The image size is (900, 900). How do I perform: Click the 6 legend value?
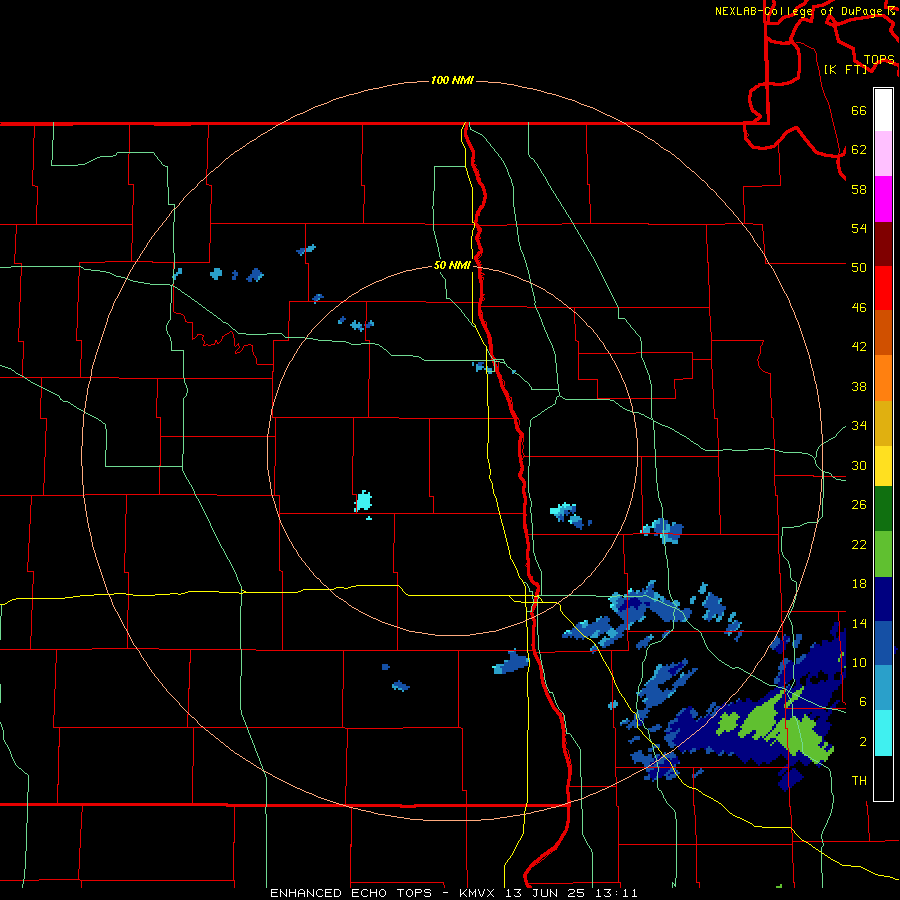pos(863,701)
